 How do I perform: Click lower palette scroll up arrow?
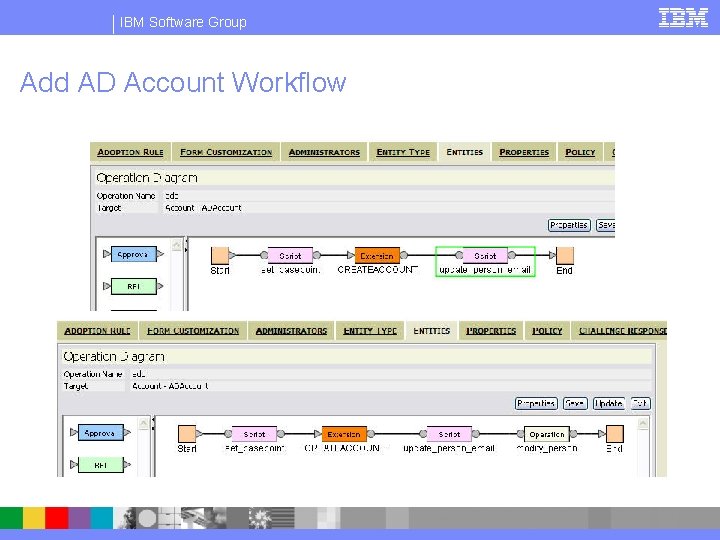point(143,423)
